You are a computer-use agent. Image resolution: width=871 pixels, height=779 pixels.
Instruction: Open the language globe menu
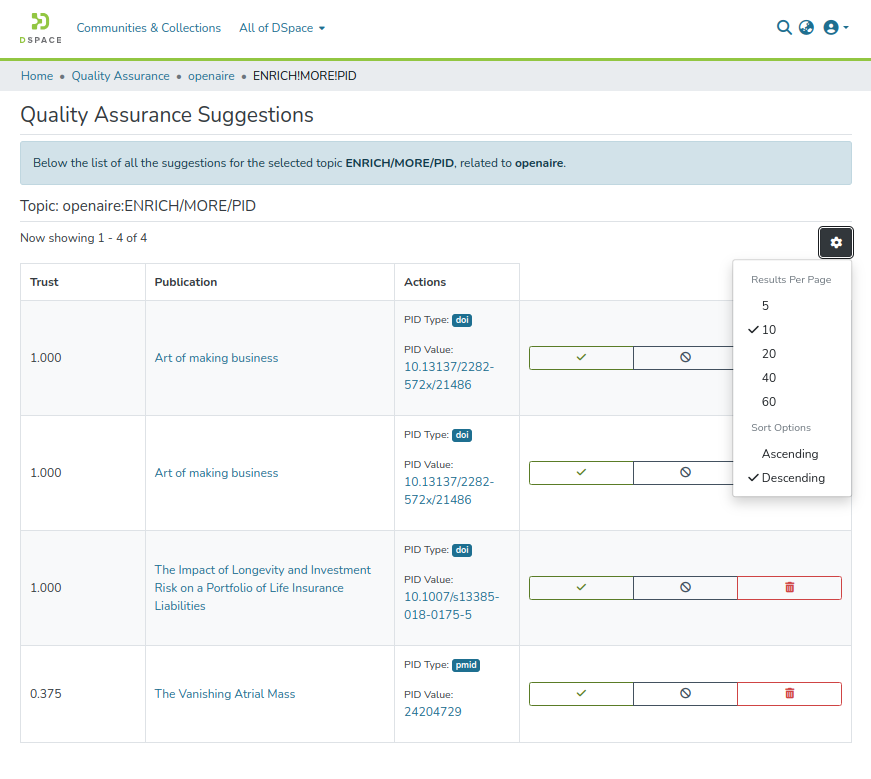click(x=806, y=28)
